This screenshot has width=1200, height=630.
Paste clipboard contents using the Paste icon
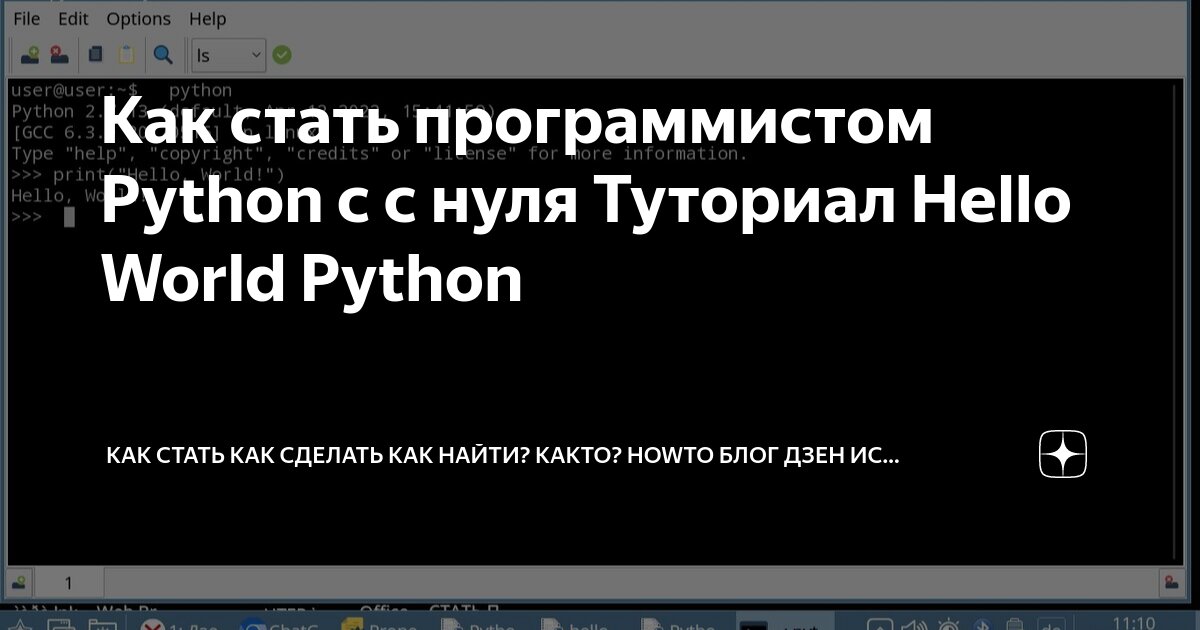point(126,54)
